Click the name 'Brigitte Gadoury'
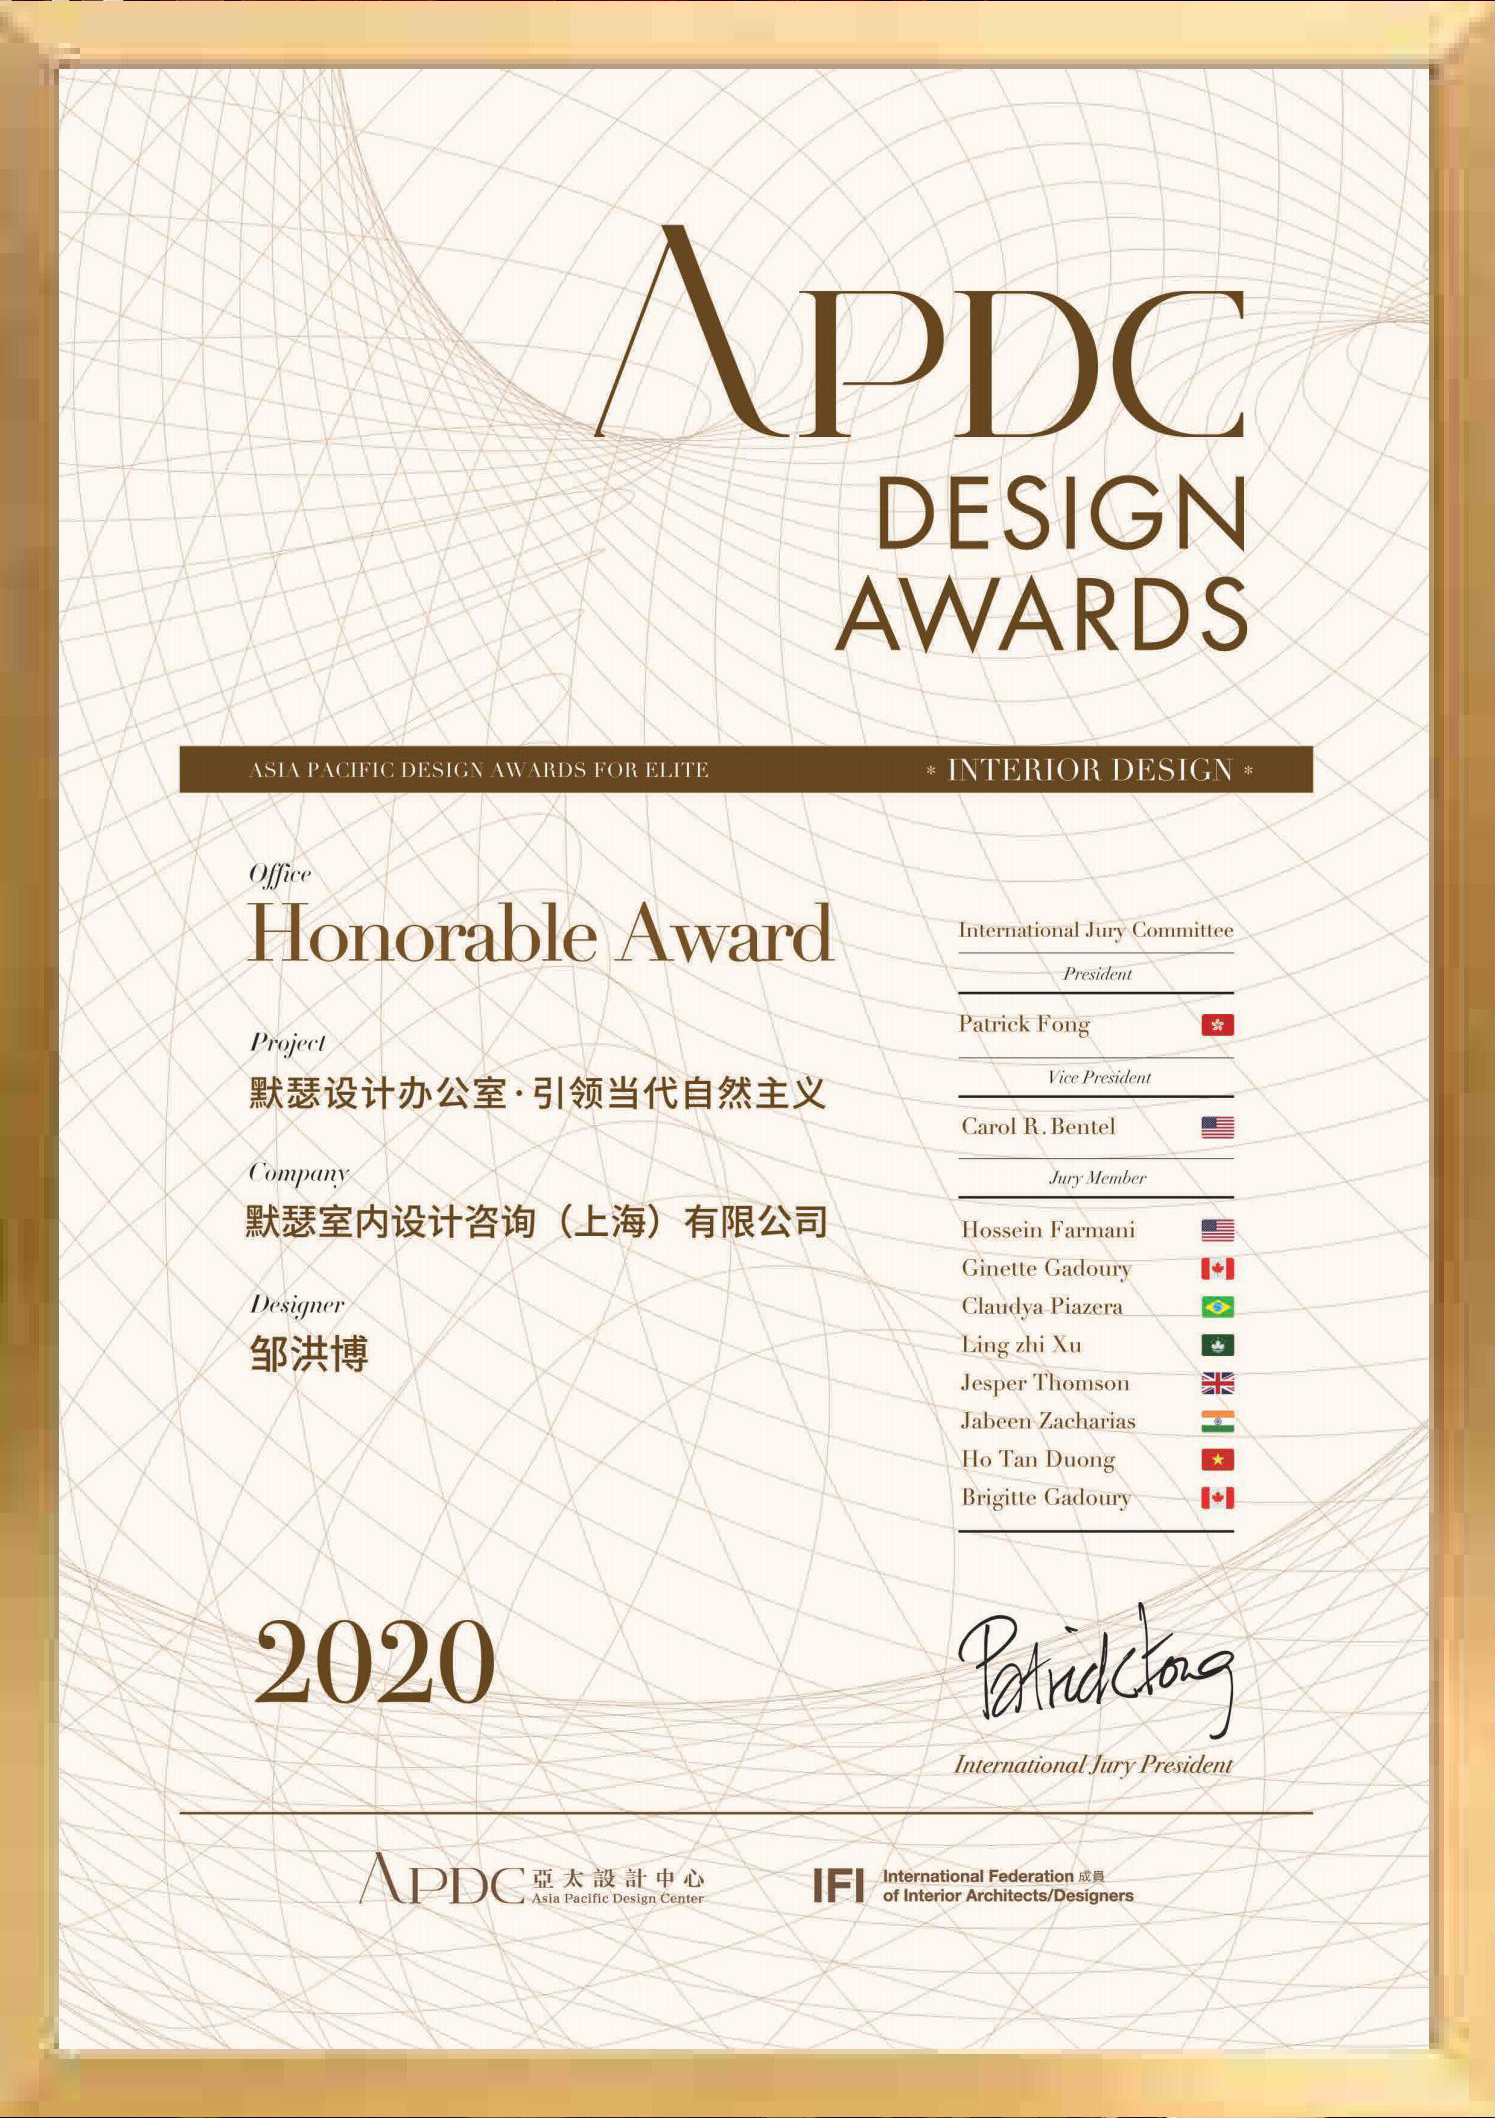Viewport: 1495px width, 2118px height. tap(1046, 1498)
